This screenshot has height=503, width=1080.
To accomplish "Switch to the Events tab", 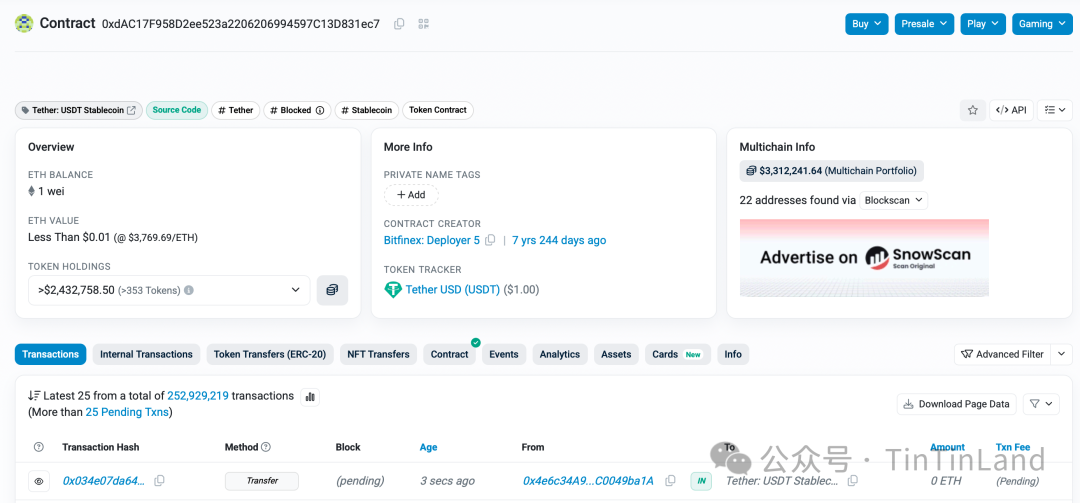I will point(504,354).
